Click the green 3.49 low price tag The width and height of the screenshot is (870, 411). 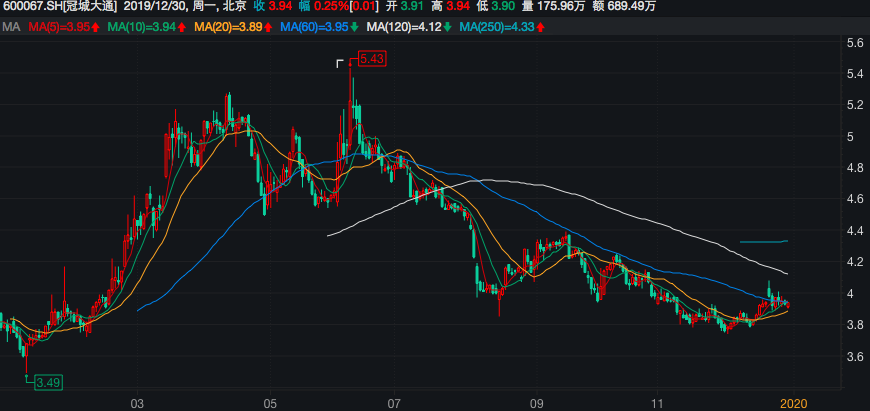point(46,381)
